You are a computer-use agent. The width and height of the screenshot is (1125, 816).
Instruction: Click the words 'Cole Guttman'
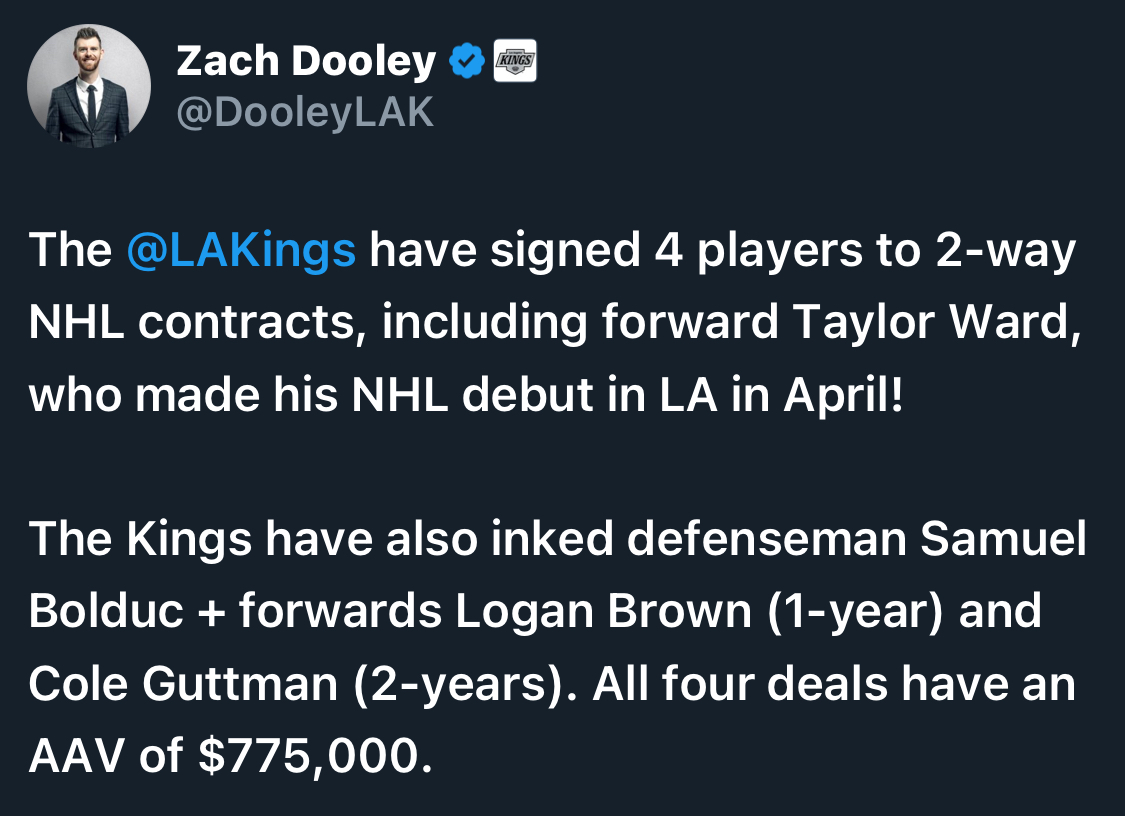(x=183, y=684)
